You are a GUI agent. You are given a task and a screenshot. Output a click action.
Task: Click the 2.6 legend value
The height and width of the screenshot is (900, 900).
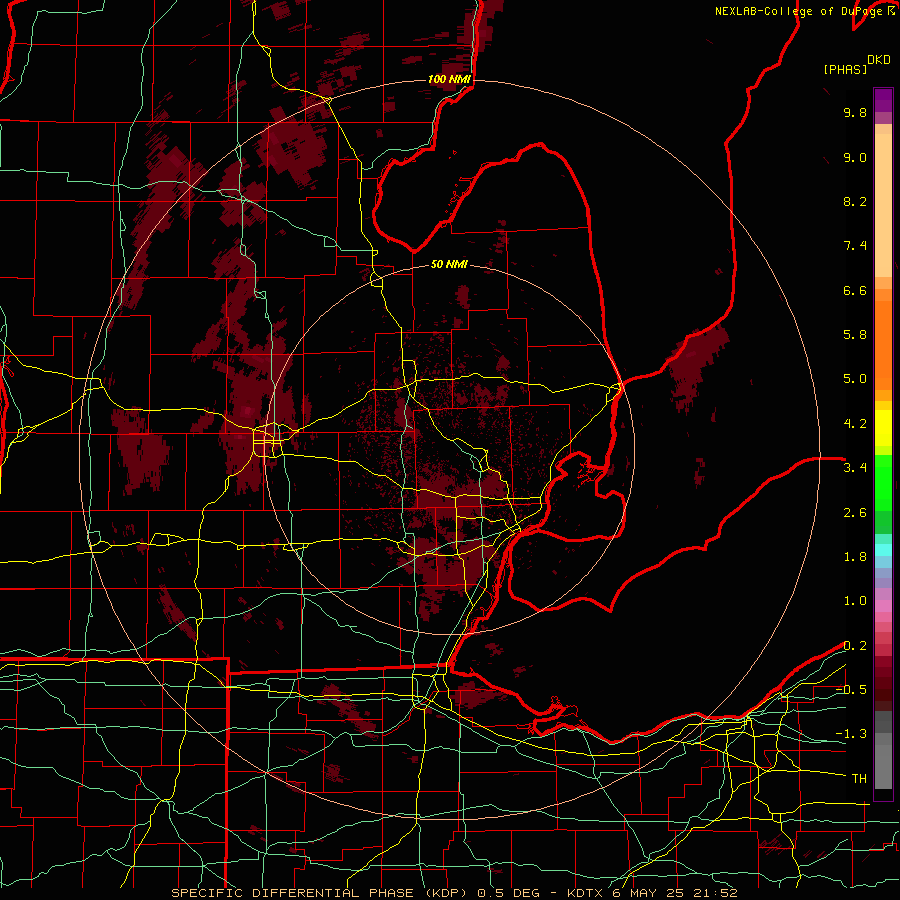855,513
